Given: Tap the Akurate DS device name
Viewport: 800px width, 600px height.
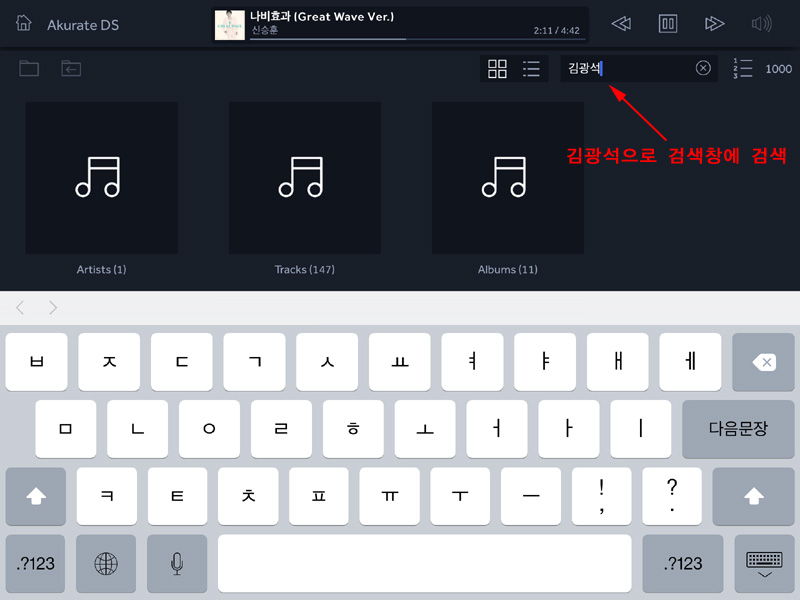Looking at the screenshot, I should click(x=83, y=25).
